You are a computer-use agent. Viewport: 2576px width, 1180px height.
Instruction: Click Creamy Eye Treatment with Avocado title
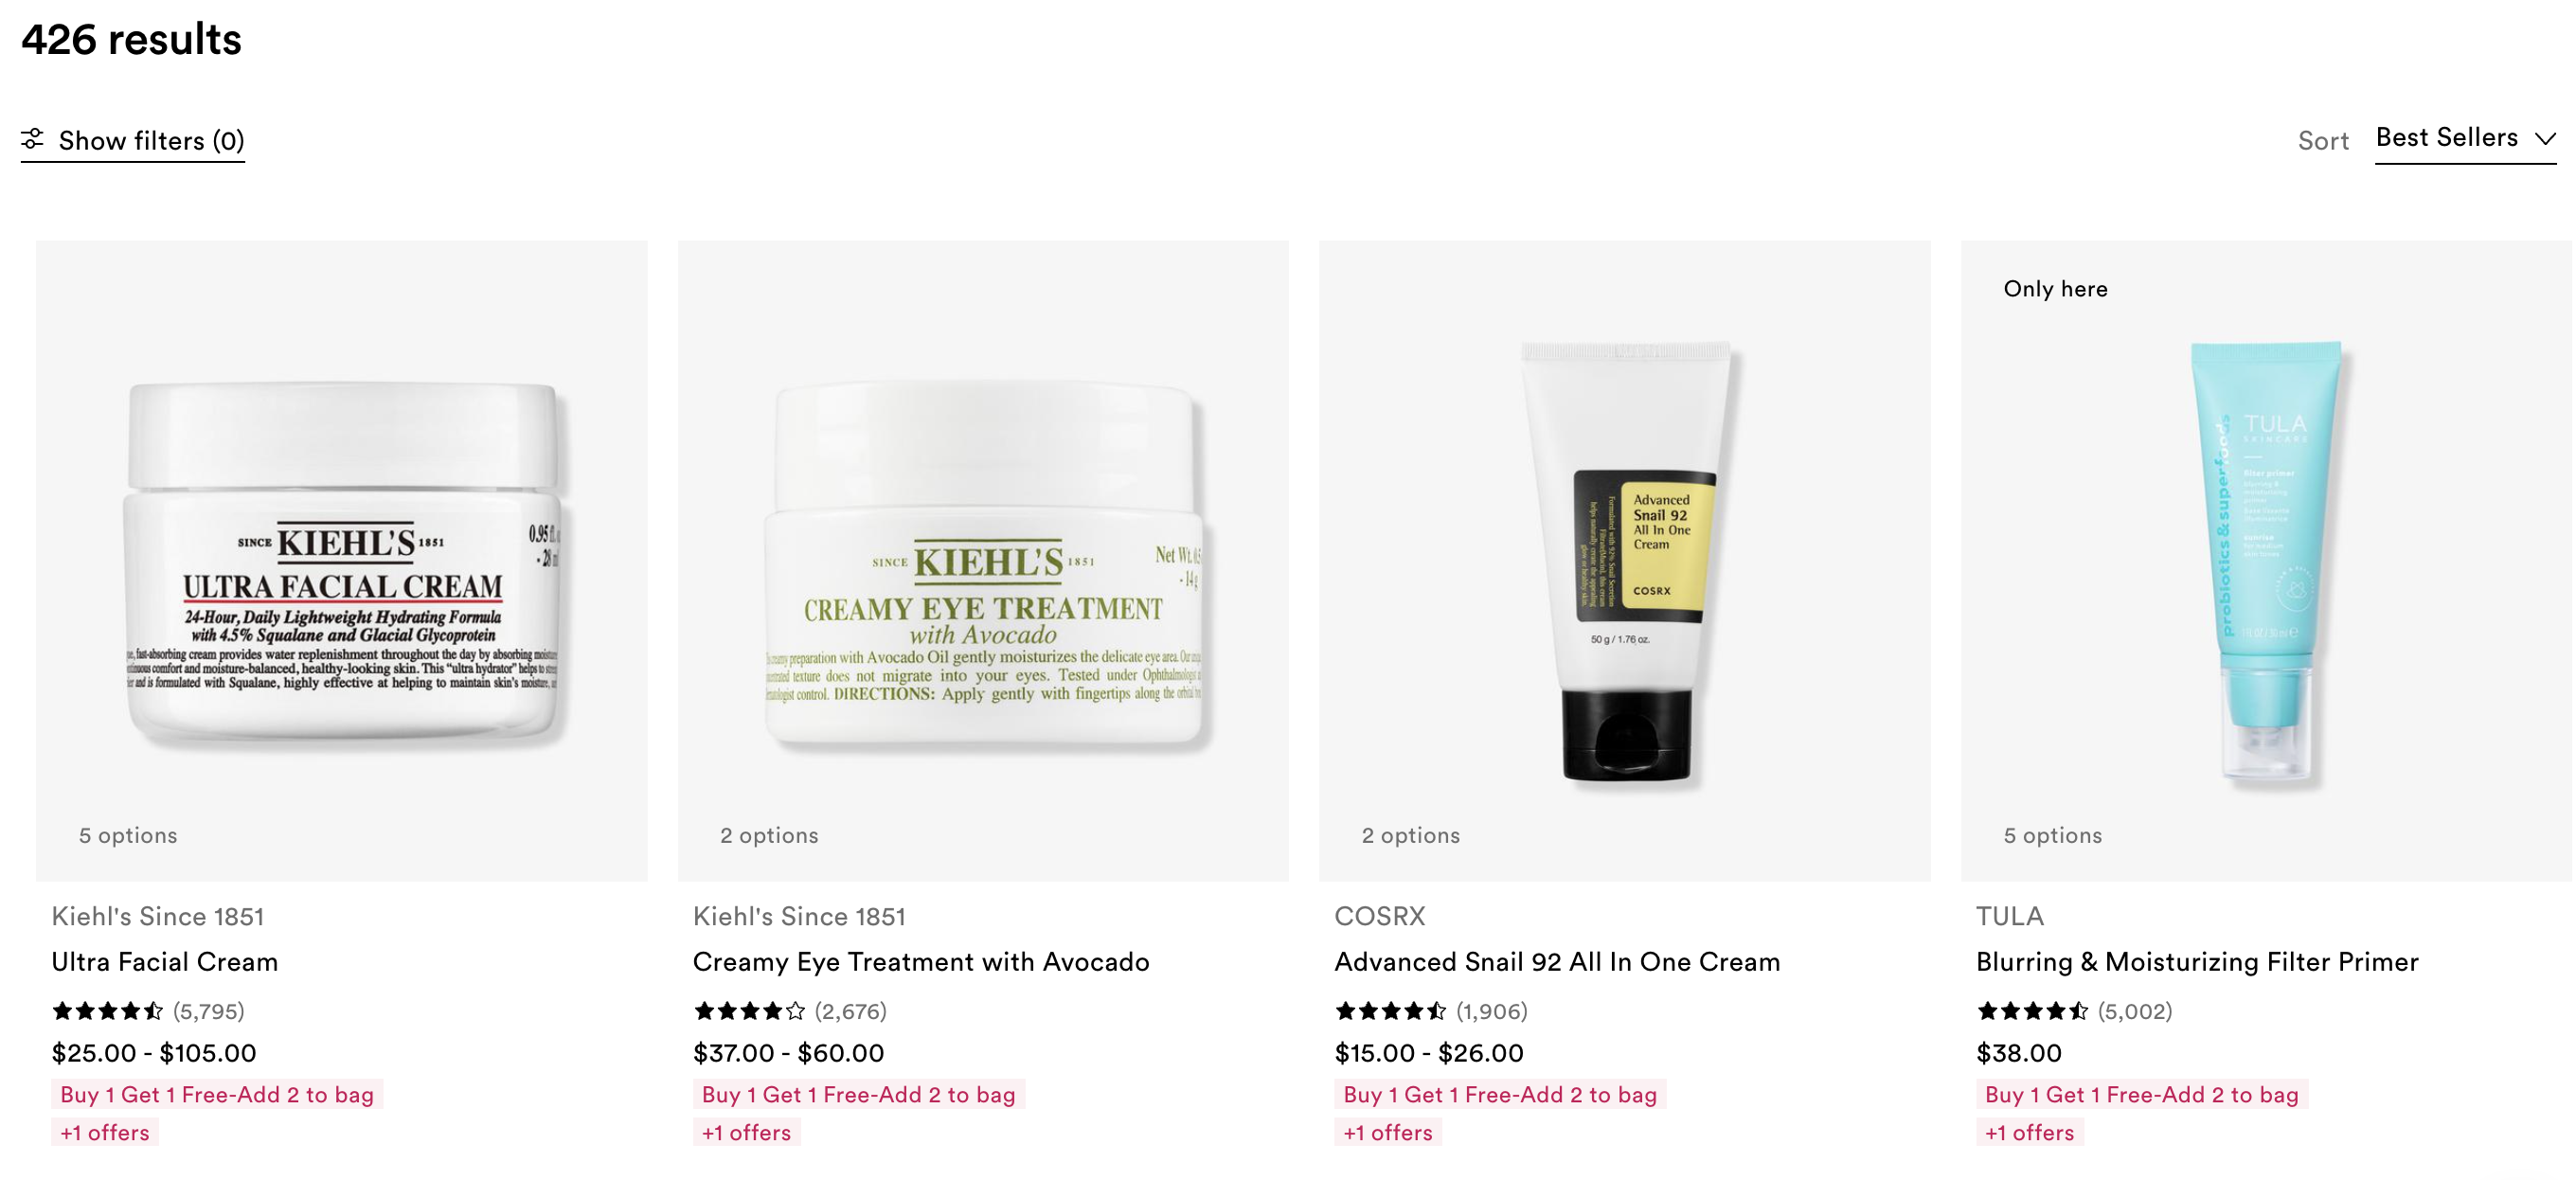pos(921,961)
